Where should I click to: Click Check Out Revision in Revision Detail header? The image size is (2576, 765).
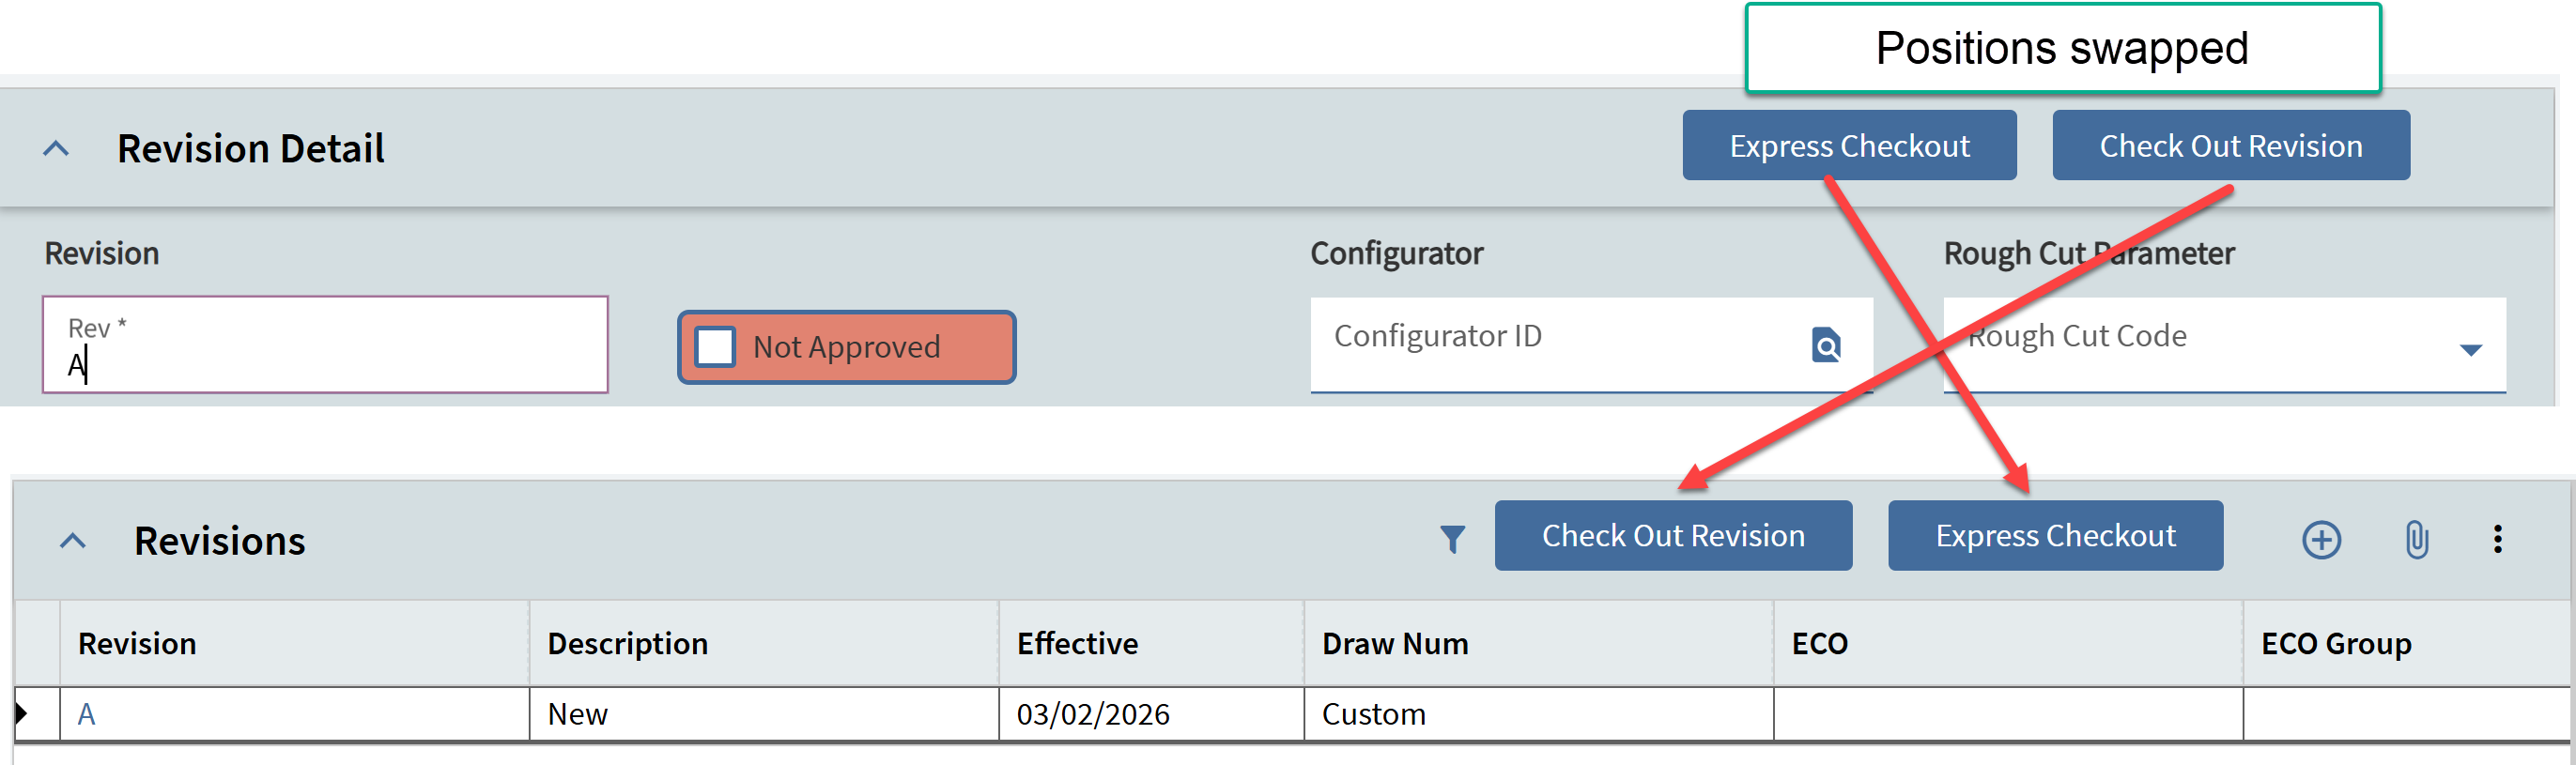(x=2230, y=146)
